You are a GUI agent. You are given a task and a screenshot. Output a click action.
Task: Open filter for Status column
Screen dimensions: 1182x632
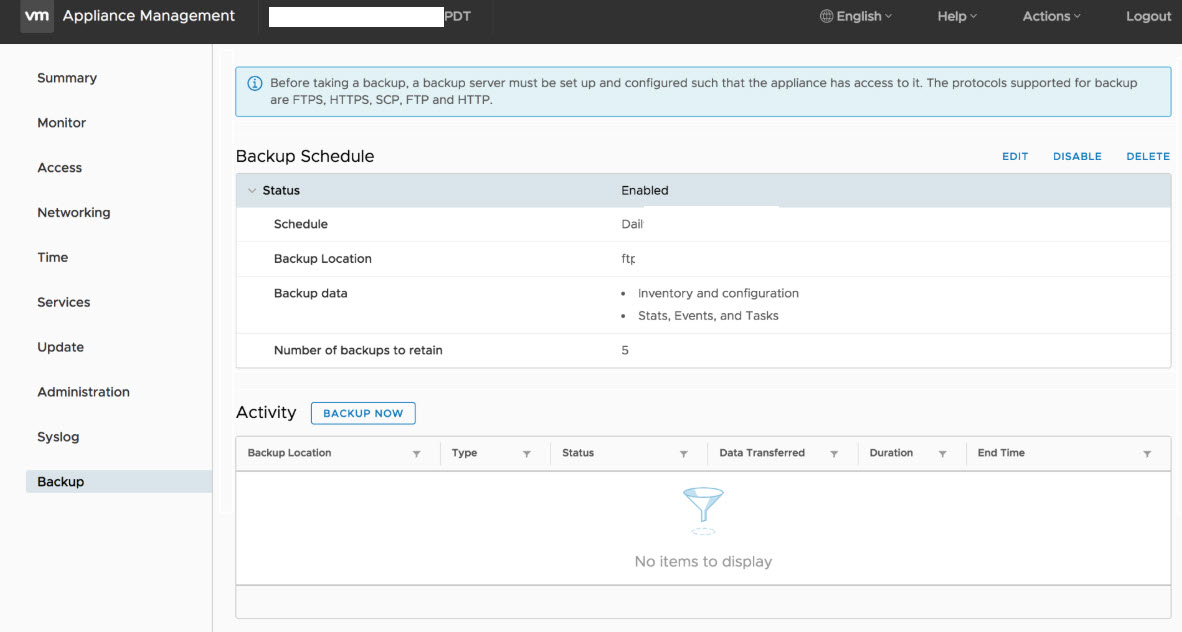click(x=684, y=454)
